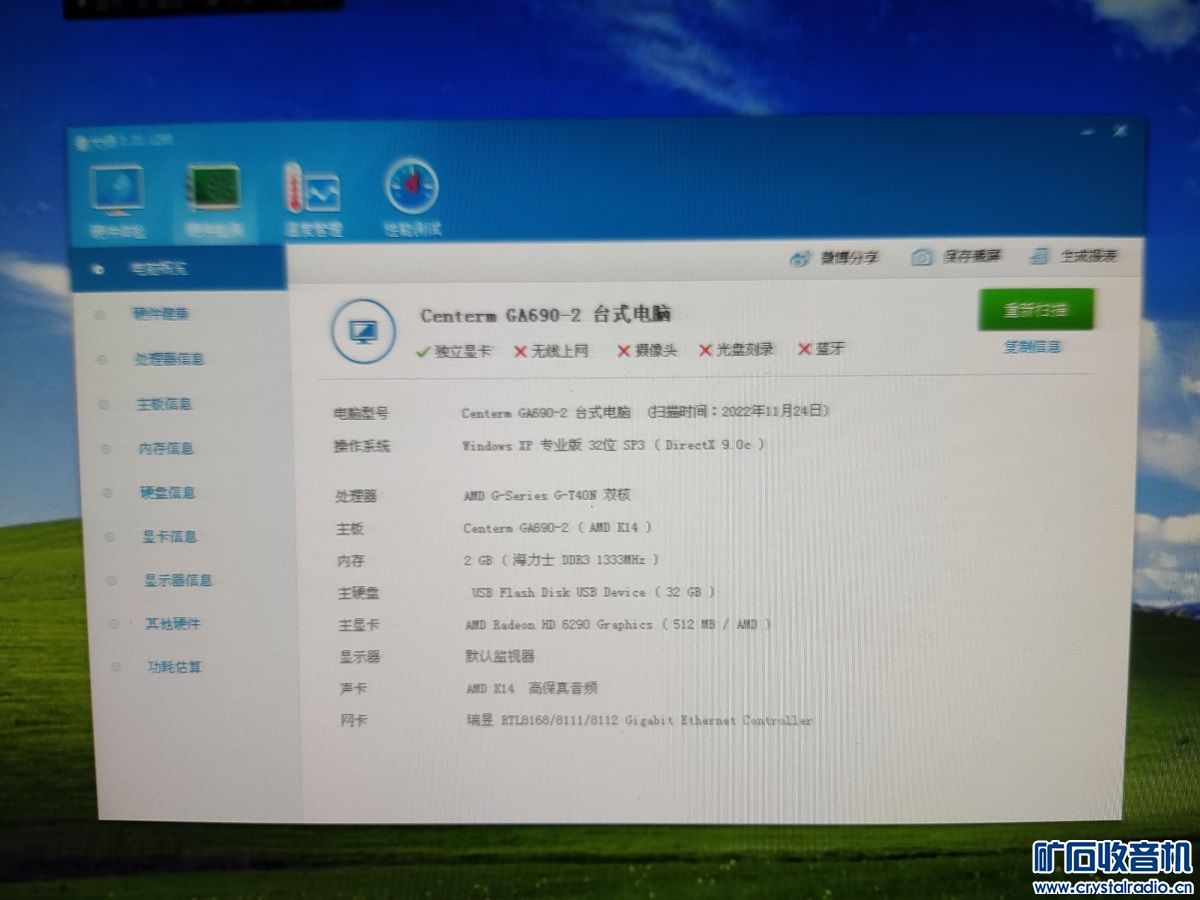Click the 电脑型号 row label
Viewport: 1200px width, 900px height.
(361, 413)
